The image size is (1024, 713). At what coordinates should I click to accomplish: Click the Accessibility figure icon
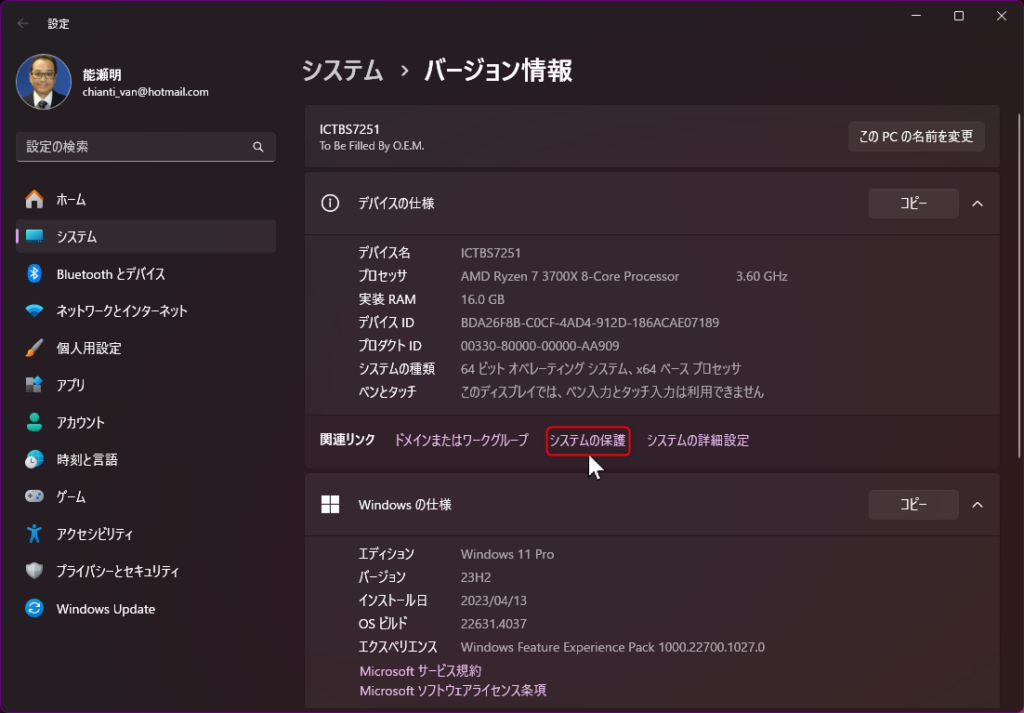pos(34,533)
